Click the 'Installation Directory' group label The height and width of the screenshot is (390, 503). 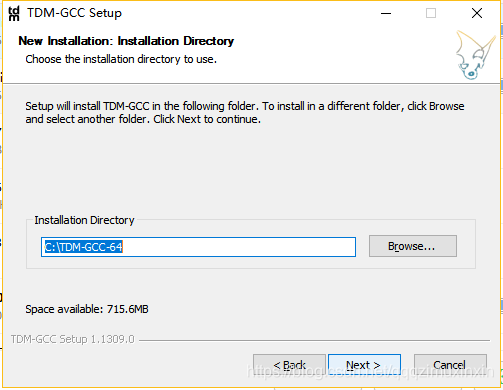tap(84, 220)
